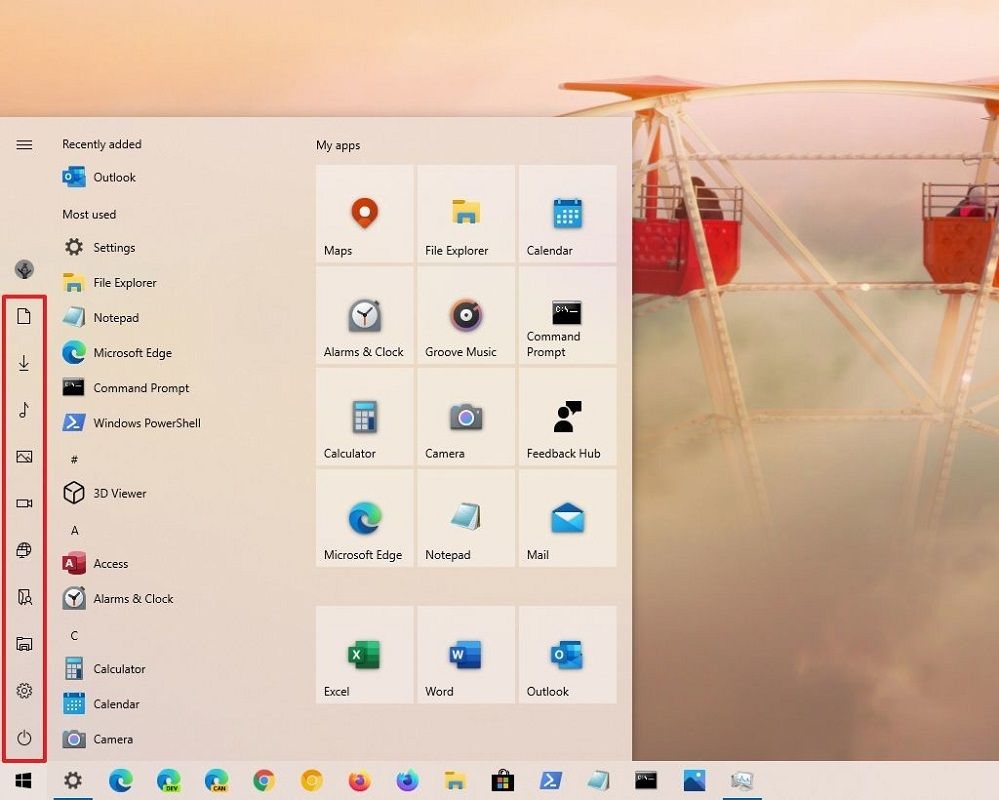Open the Downloads shortcut in the Start sidebar
This screenshot has height=800, width=999.
pos(24,363)
